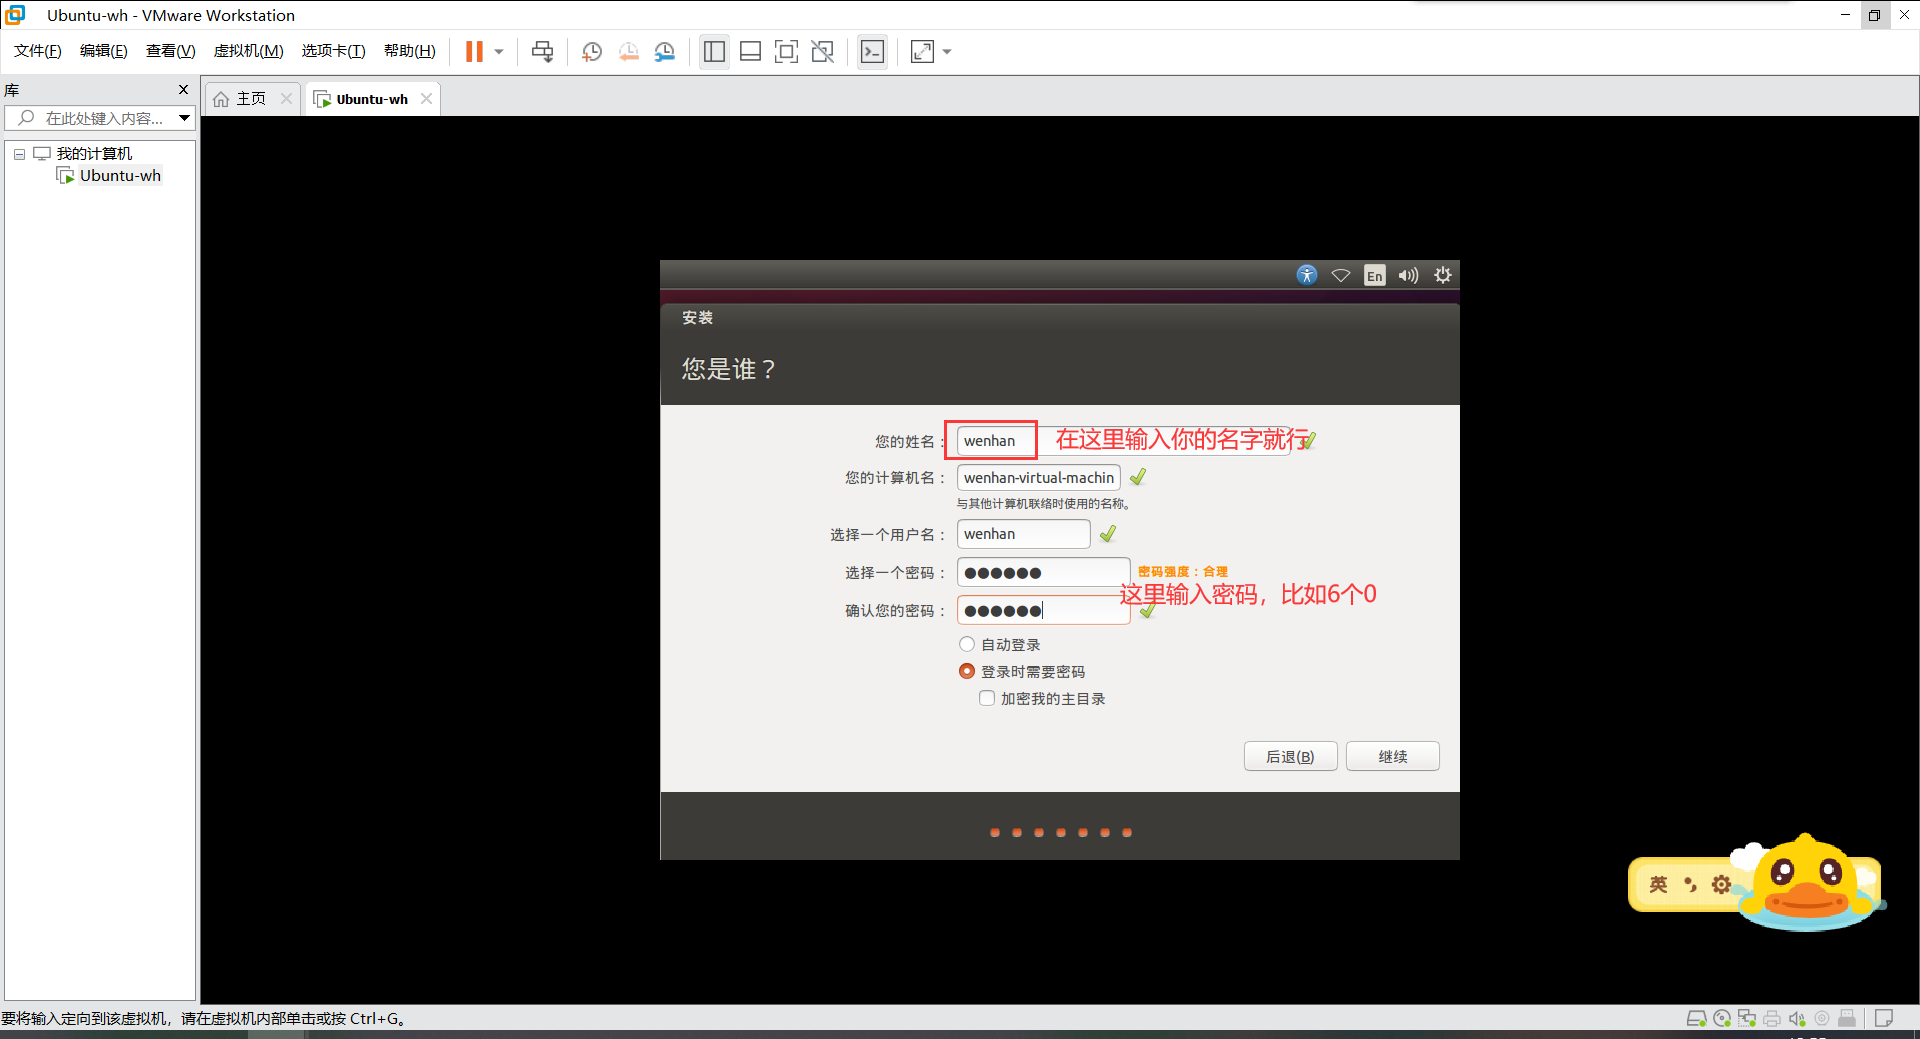1920x1039 pixels.
Task: Send Ctrl+Alt+Del to the virtual machine
Action: 542,51
